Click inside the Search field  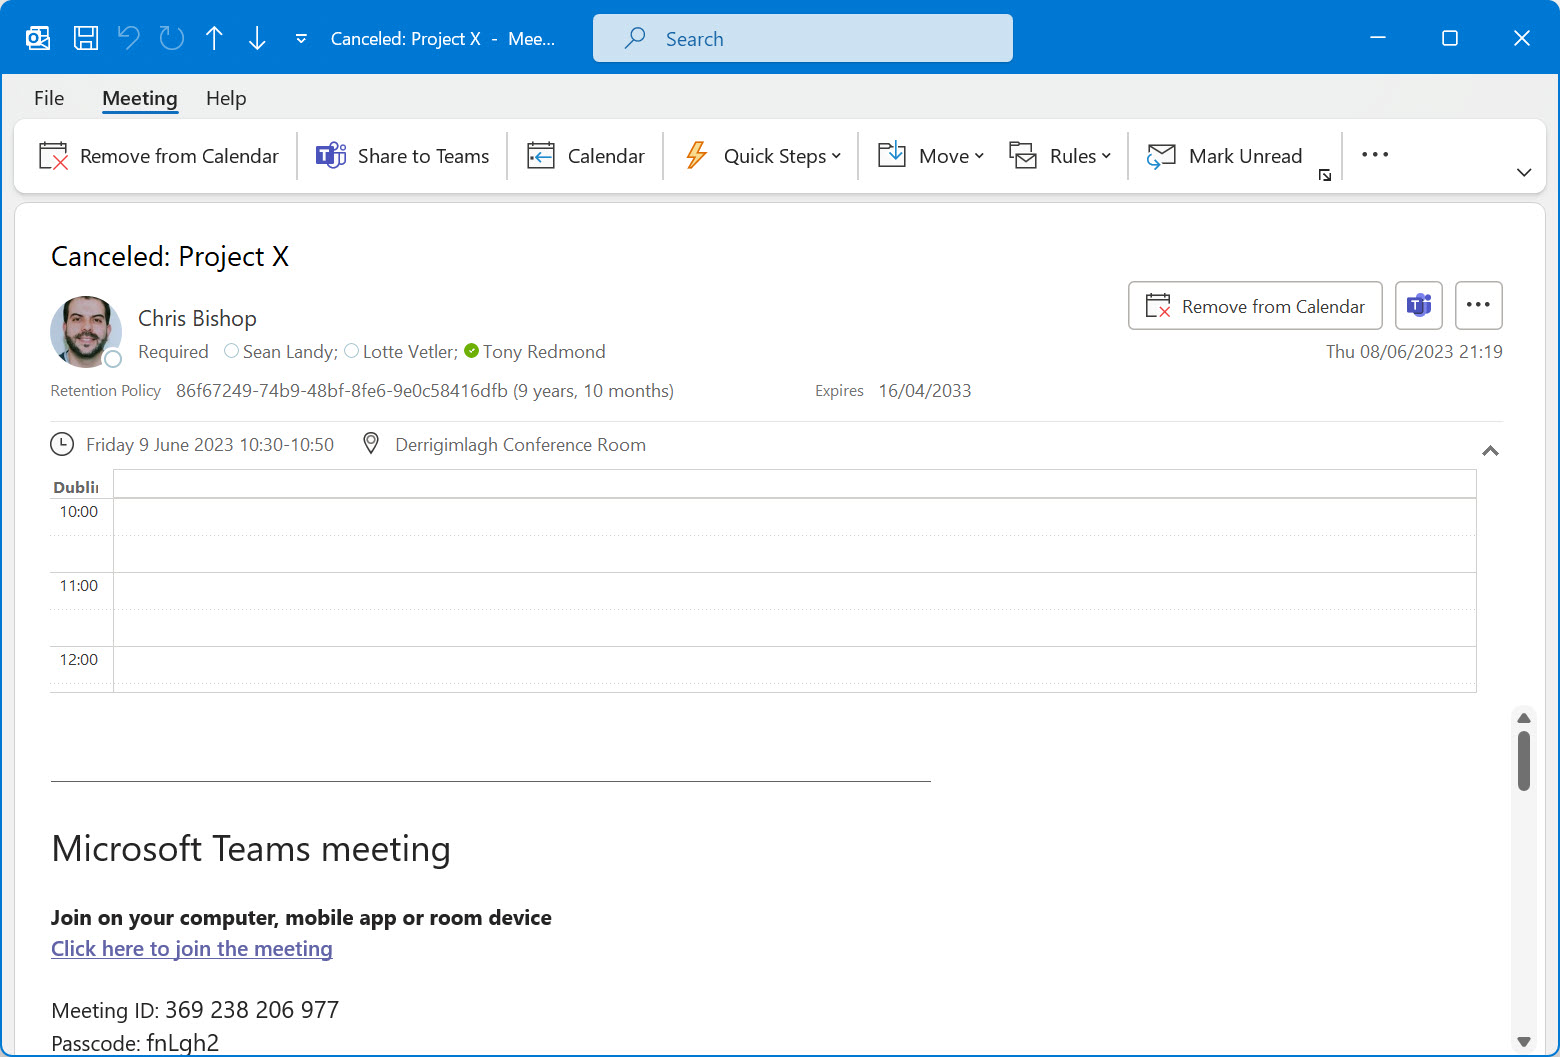coord(802,38)
